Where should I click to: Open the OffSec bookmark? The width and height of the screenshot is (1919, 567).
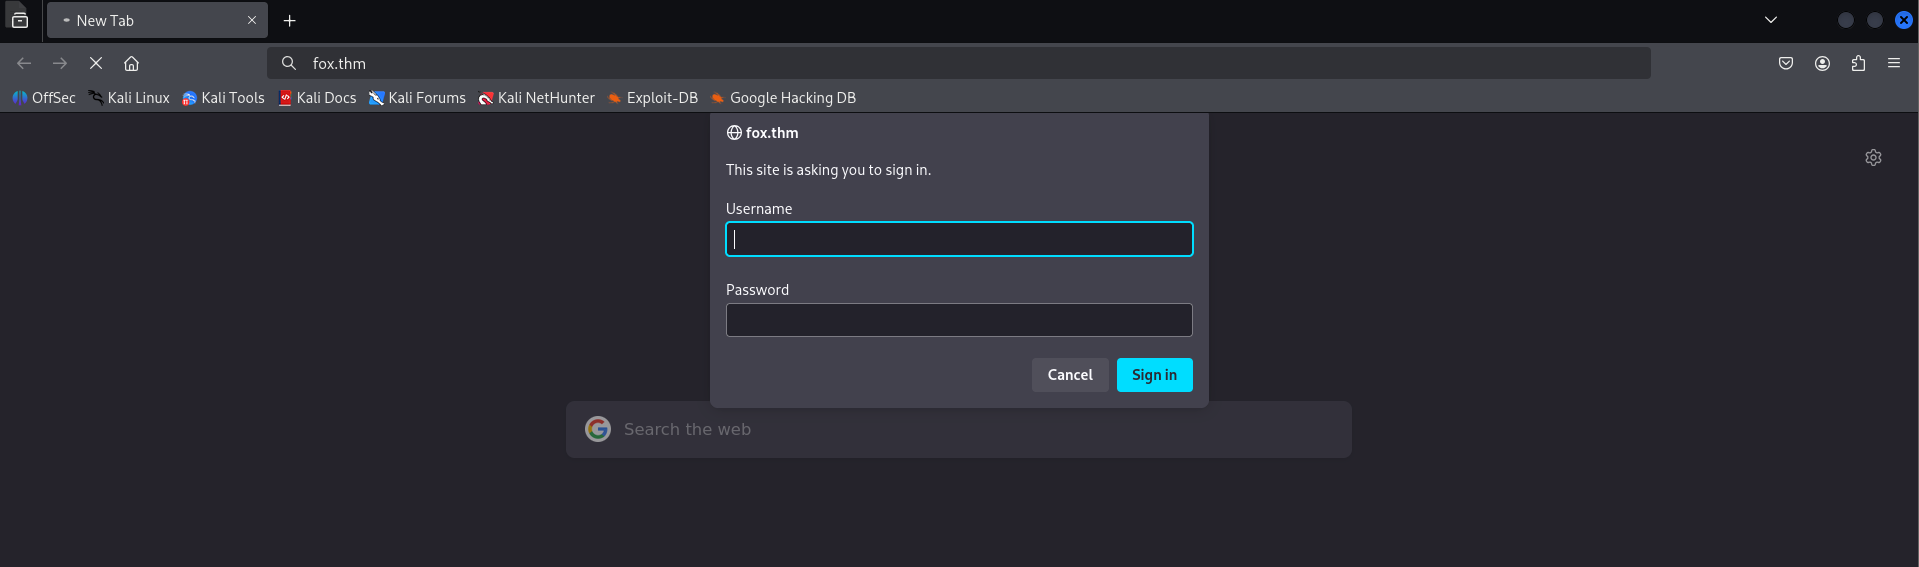(44, 98)
